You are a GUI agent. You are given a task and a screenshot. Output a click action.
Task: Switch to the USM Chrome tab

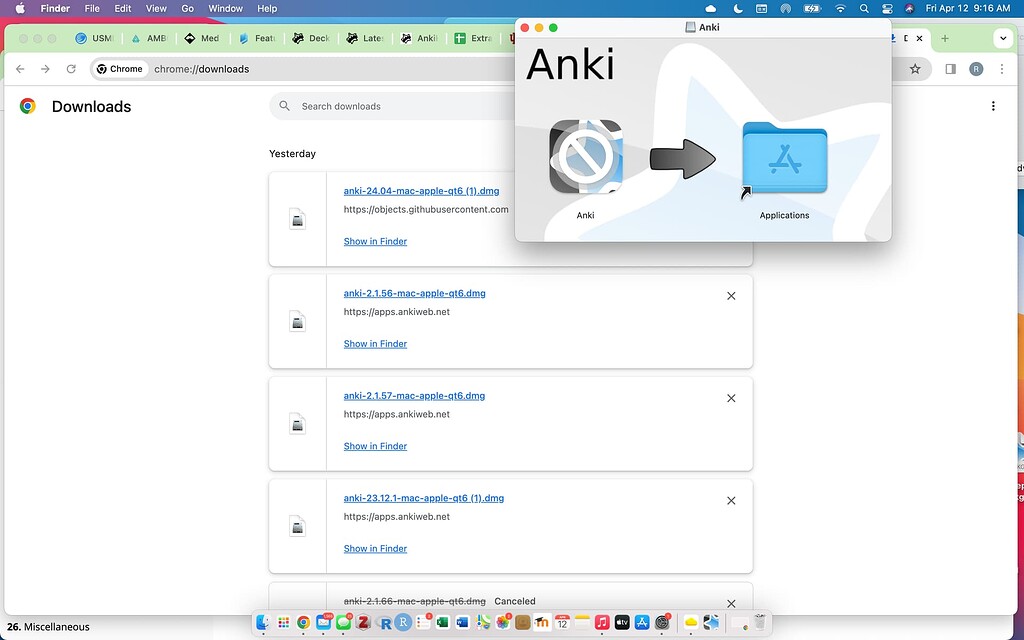pyautogui.click(x=95, y=39)
